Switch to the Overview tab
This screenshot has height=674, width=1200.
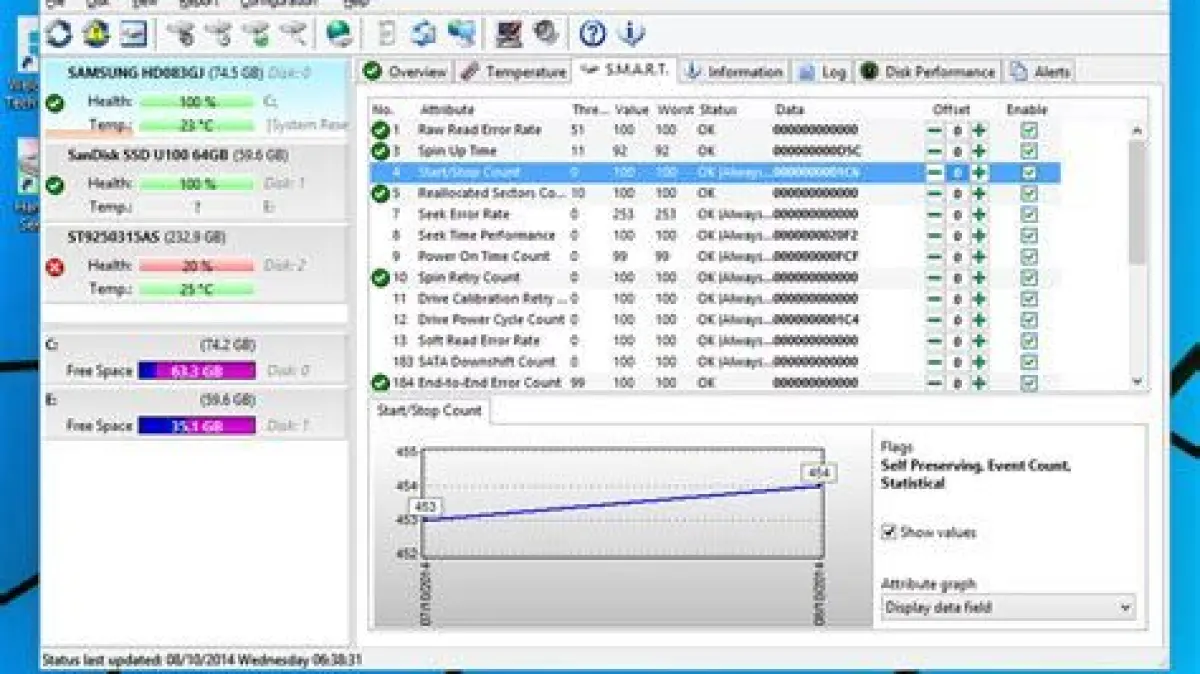[405, 72]
